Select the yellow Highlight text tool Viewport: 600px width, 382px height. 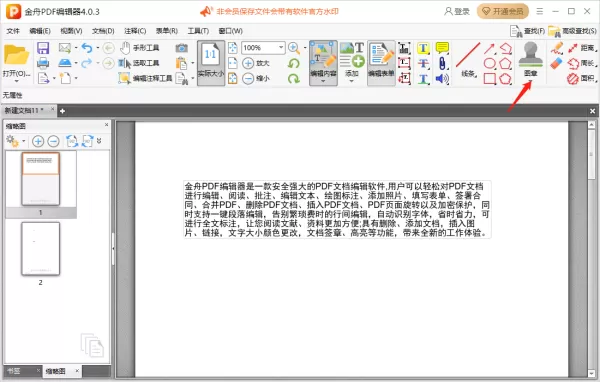[423, 48]
